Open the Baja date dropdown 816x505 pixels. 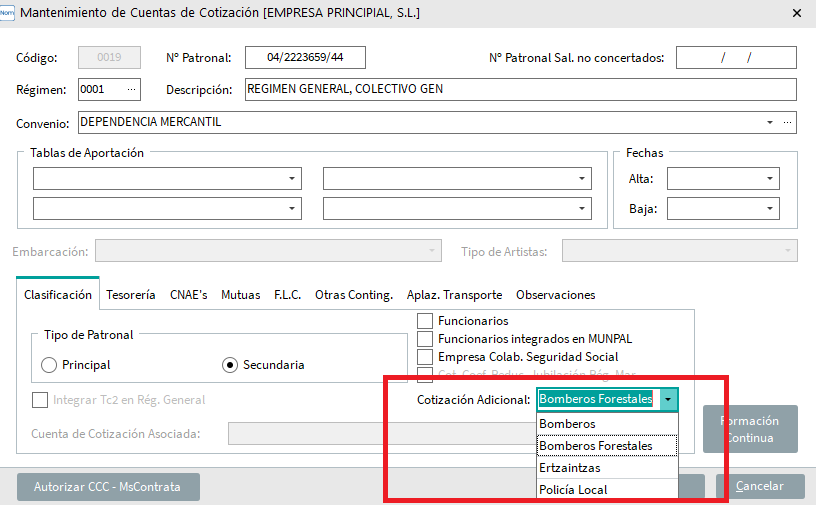tap(769, 209)
